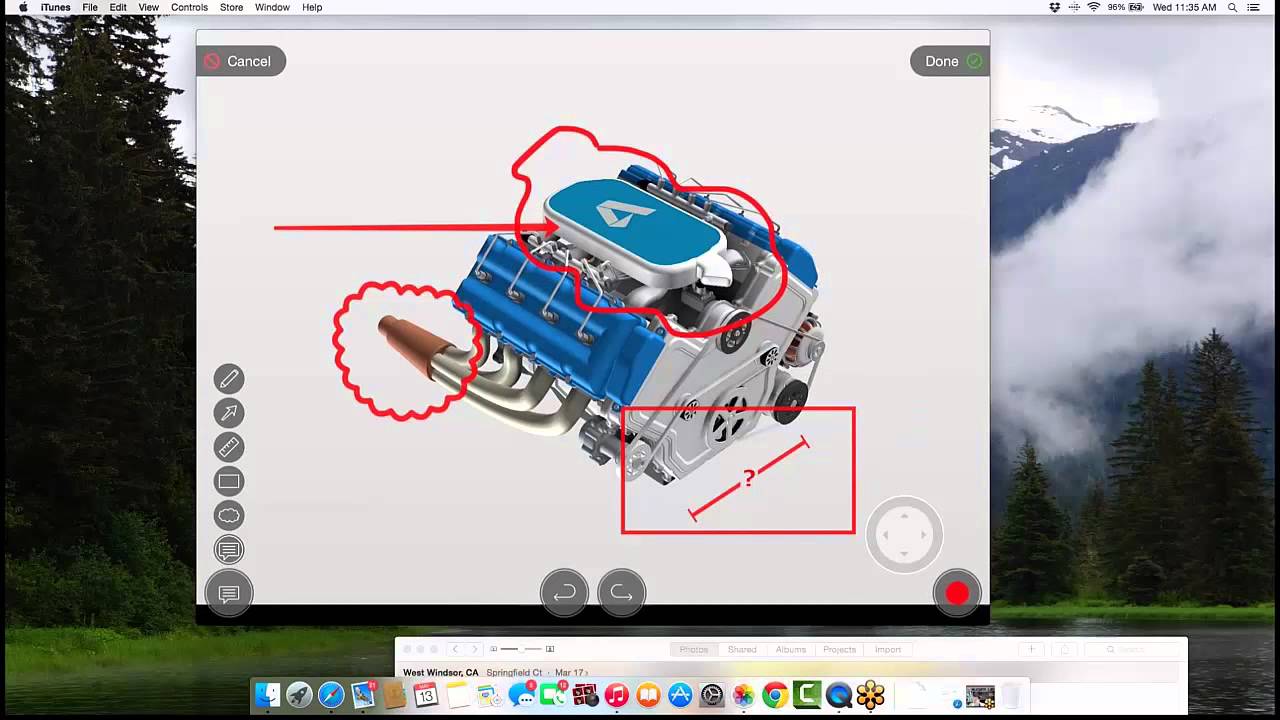Select the rectangle markup tool
Image resolution: width=1280 pixels, height=720 pixels.
pos(229,481)
